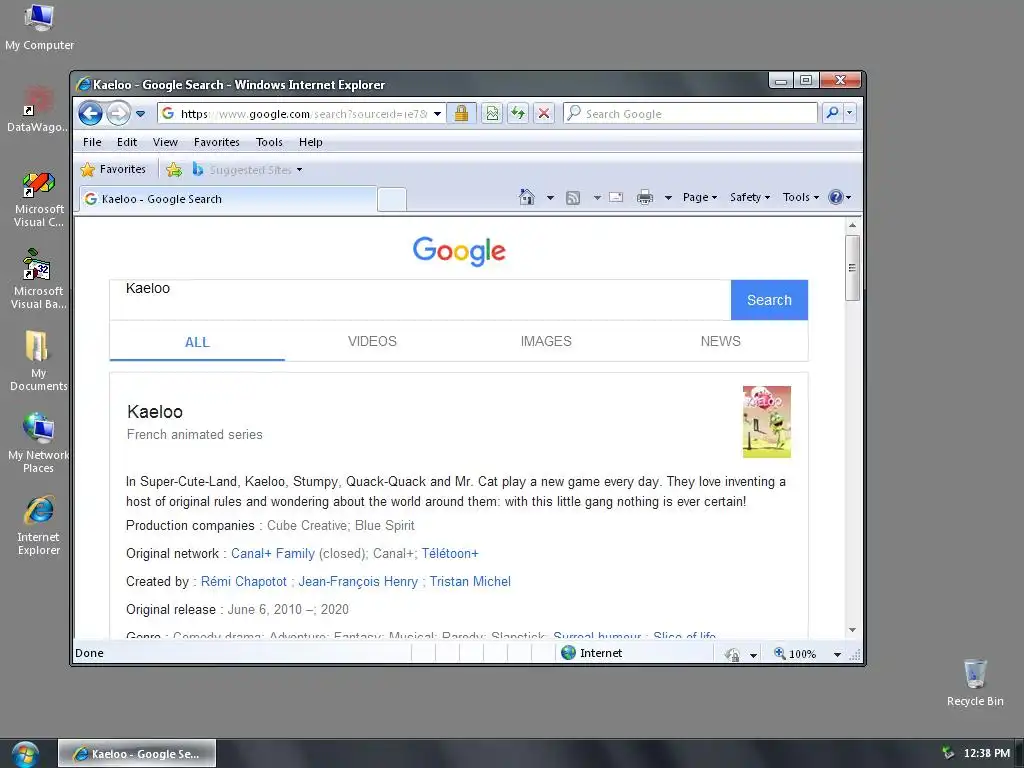The image size is (1024, 768).
Task: Switch to VIDEOS results tab
Action: coord(372,341)
